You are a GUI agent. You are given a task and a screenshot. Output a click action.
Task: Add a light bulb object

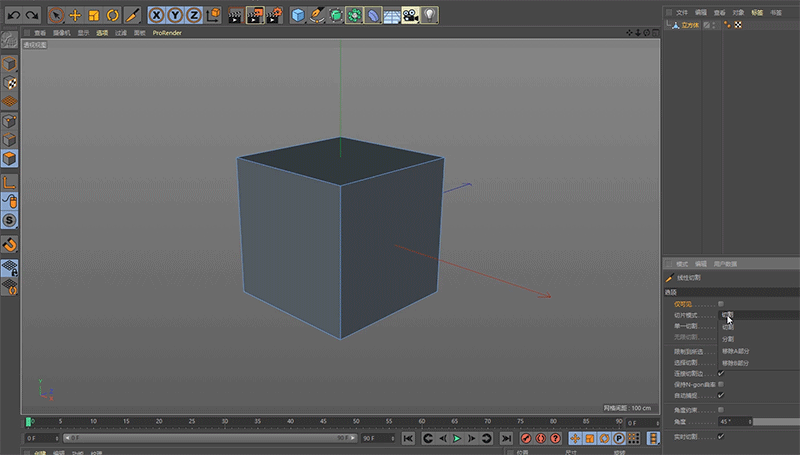(x=430, y=15)
